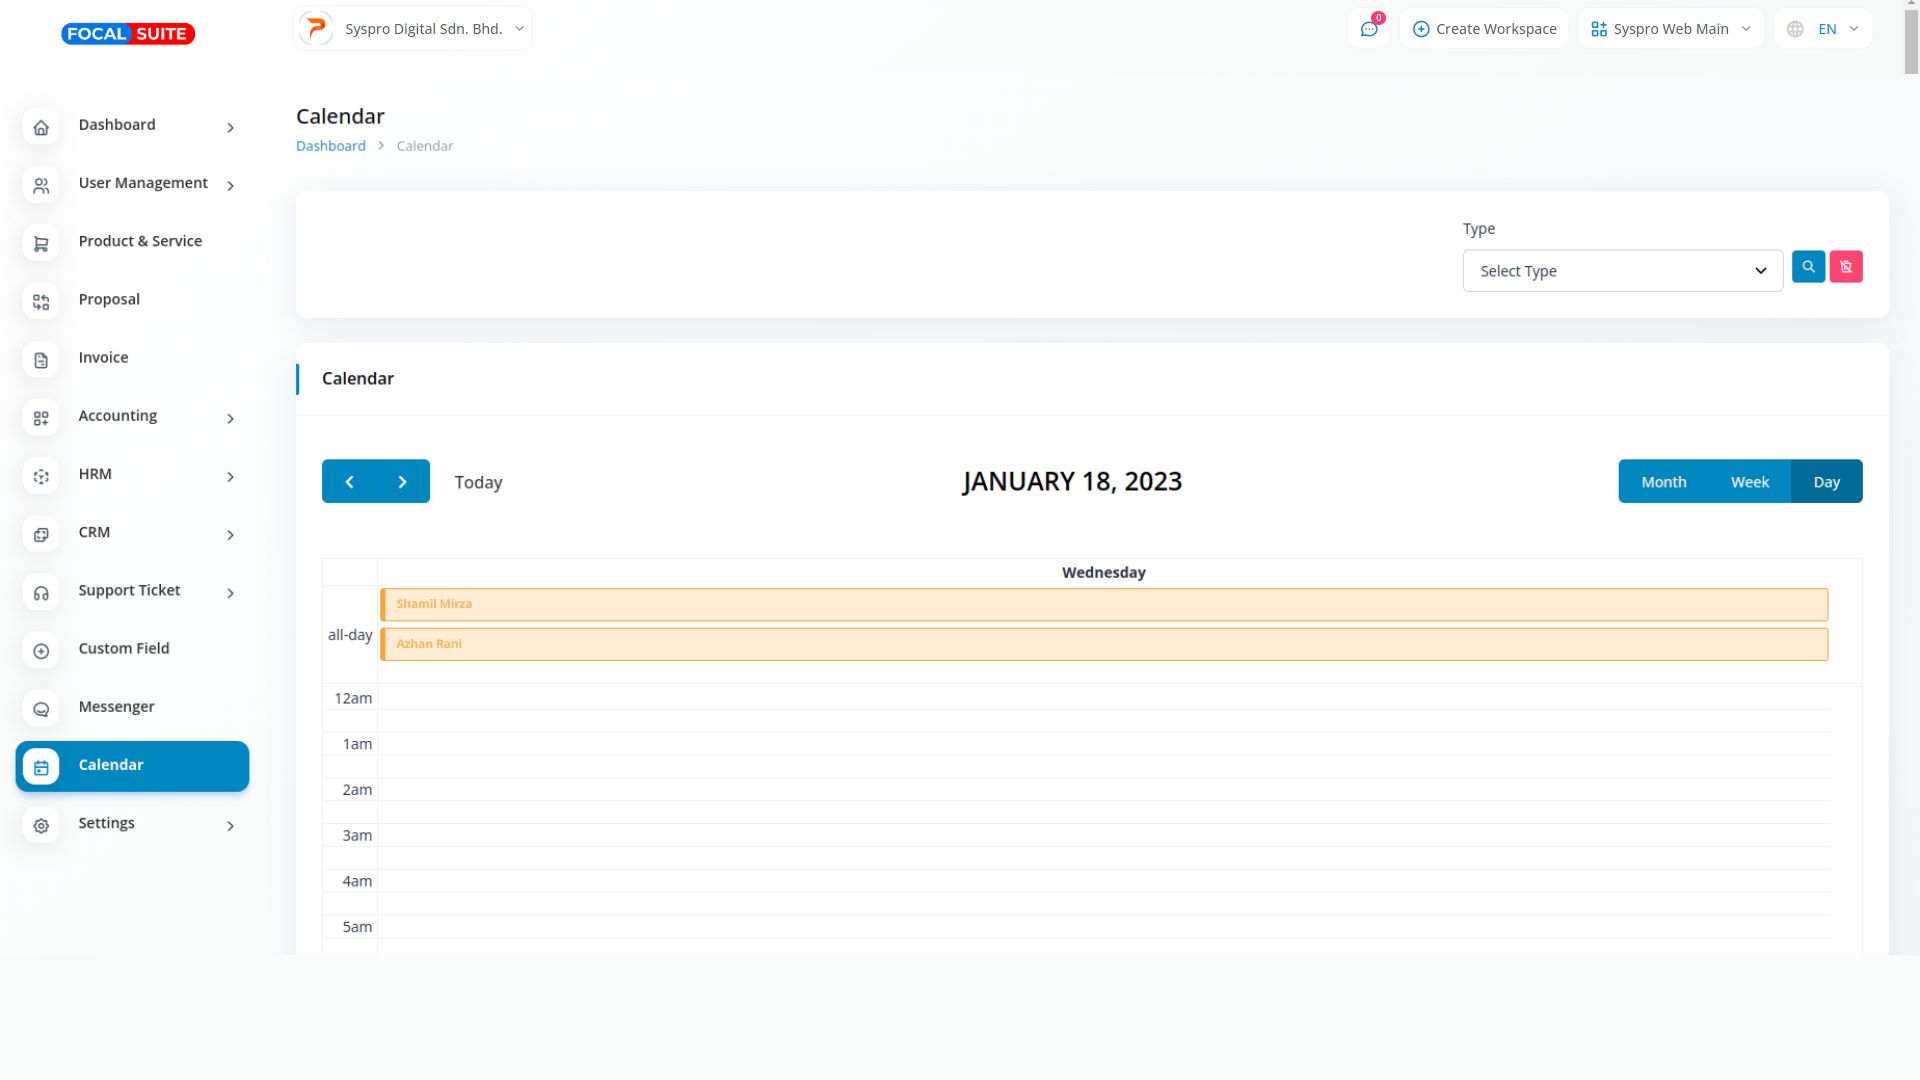Image resolution: width=1920 pixels, height=1080 pixels.
Task: Switch to Month view
Action: [1663, 482]
